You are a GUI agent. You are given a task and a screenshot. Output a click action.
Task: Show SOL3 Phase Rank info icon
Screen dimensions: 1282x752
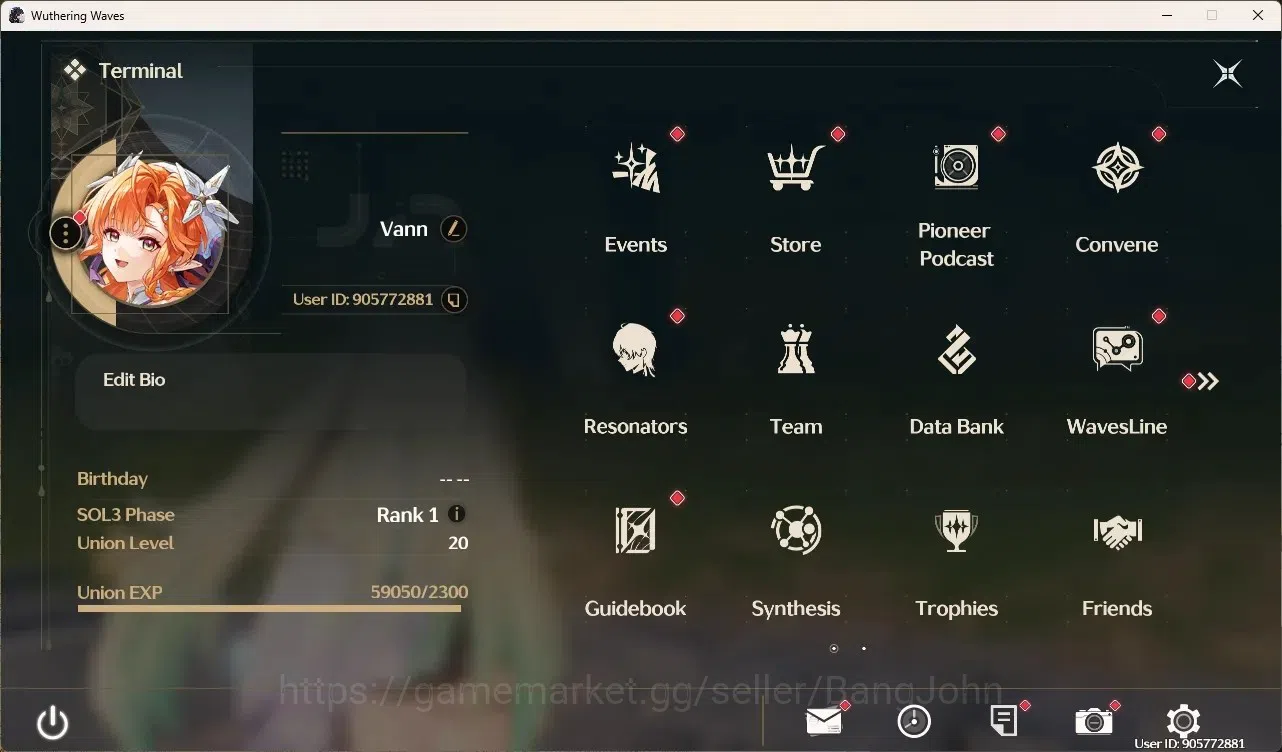[457, 514]
